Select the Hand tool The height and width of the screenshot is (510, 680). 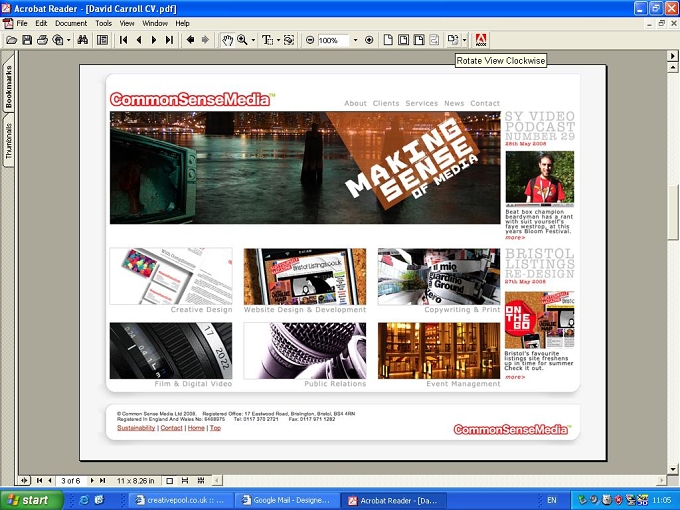click(x=227, y=40)
